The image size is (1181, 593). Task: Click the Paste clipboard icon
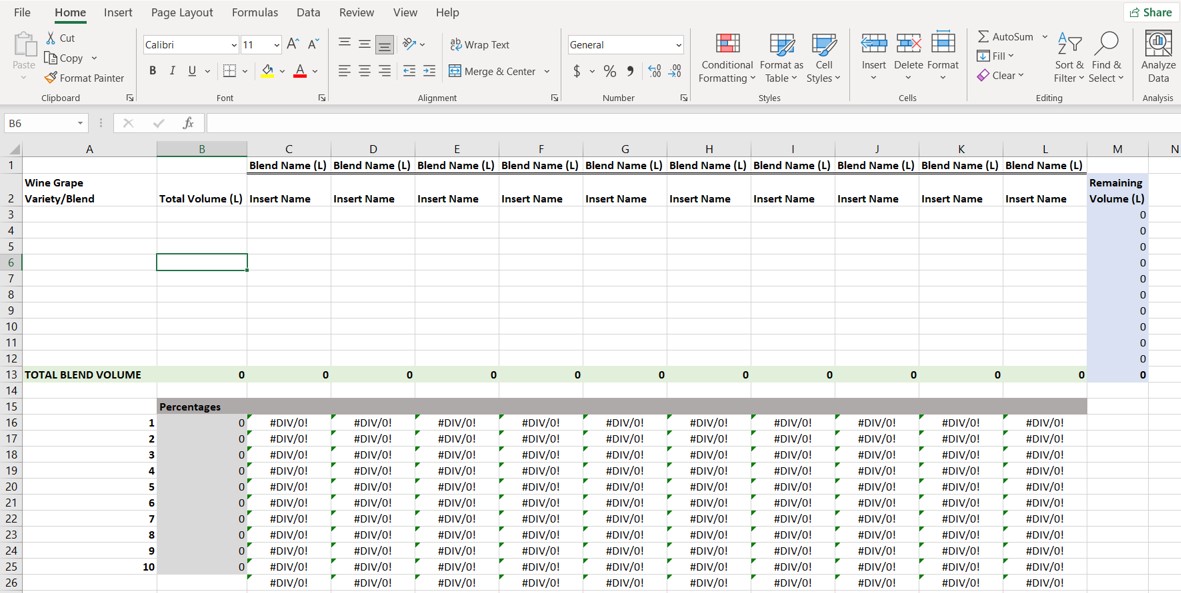pyautogui.click(x=24, y=45)
